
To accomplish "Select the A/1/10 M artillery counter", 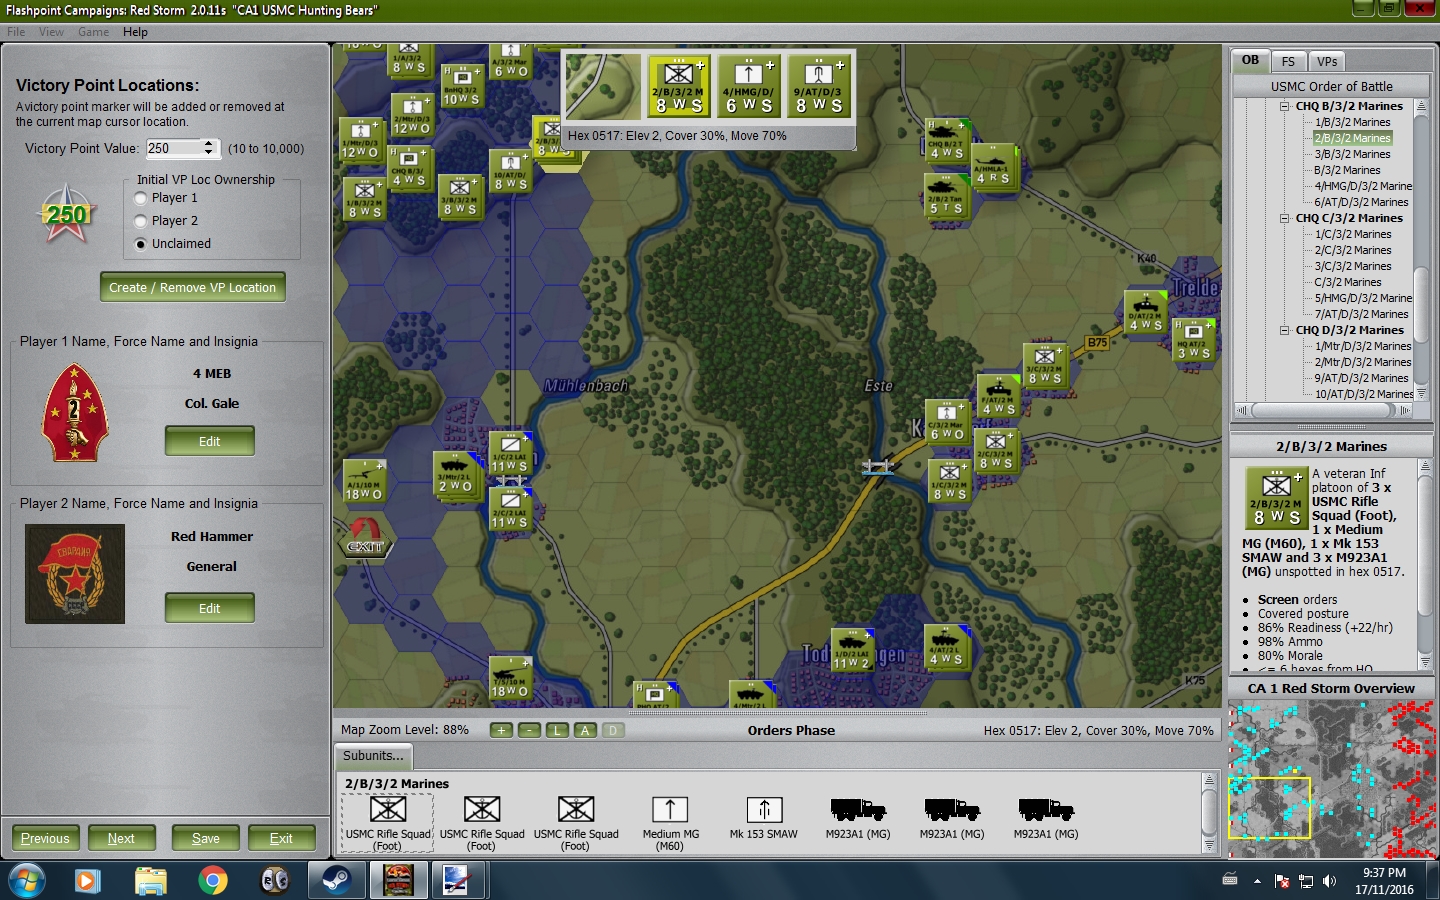I will (363, 481).
